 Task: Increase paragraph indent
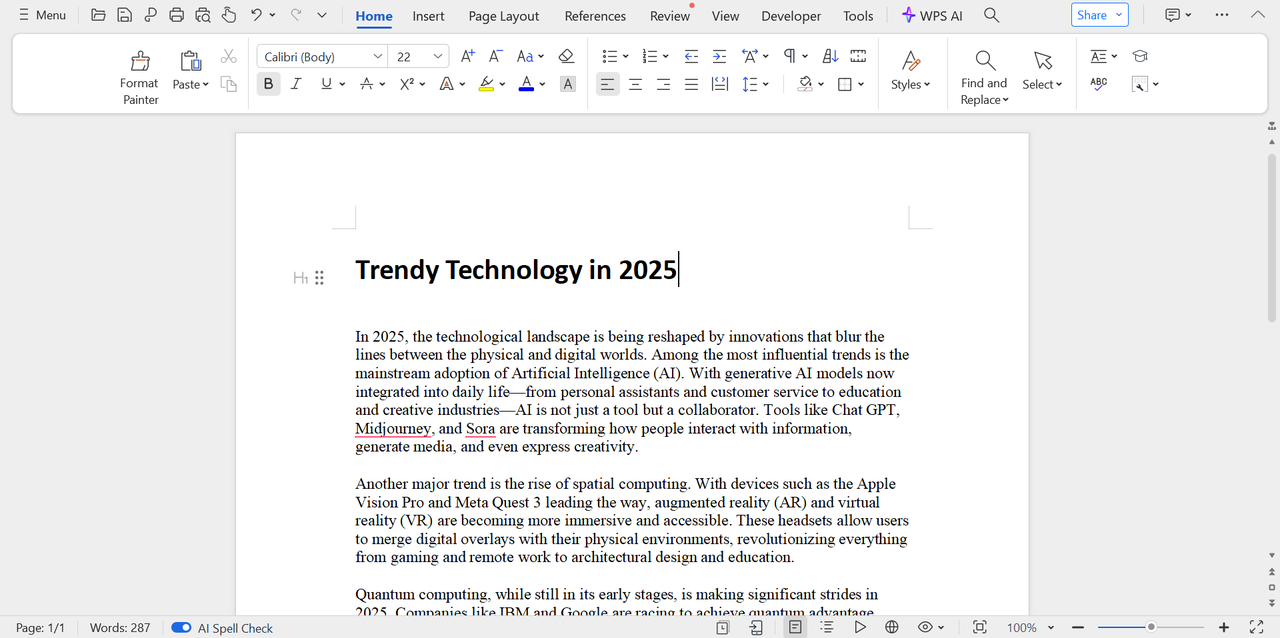pos(719,56)
